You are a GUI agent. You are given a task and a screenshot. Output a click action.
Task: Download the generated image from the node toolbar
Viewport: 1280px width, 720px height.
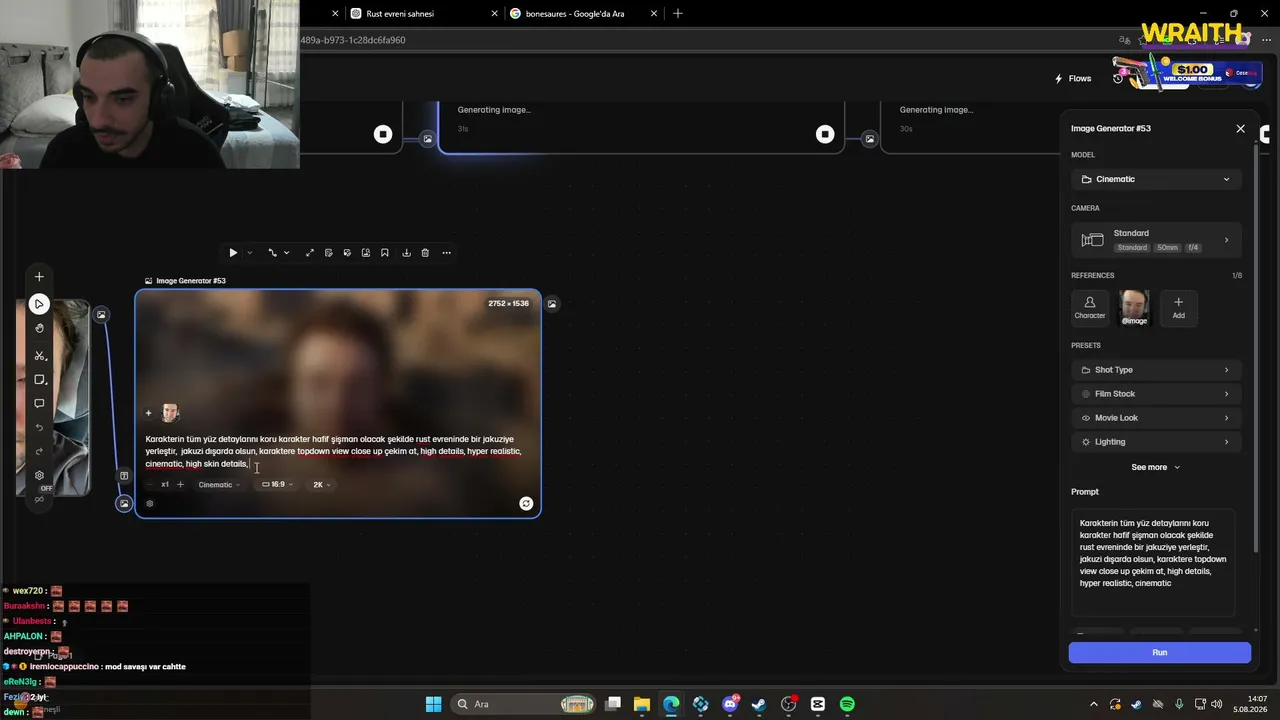point(406,253)
